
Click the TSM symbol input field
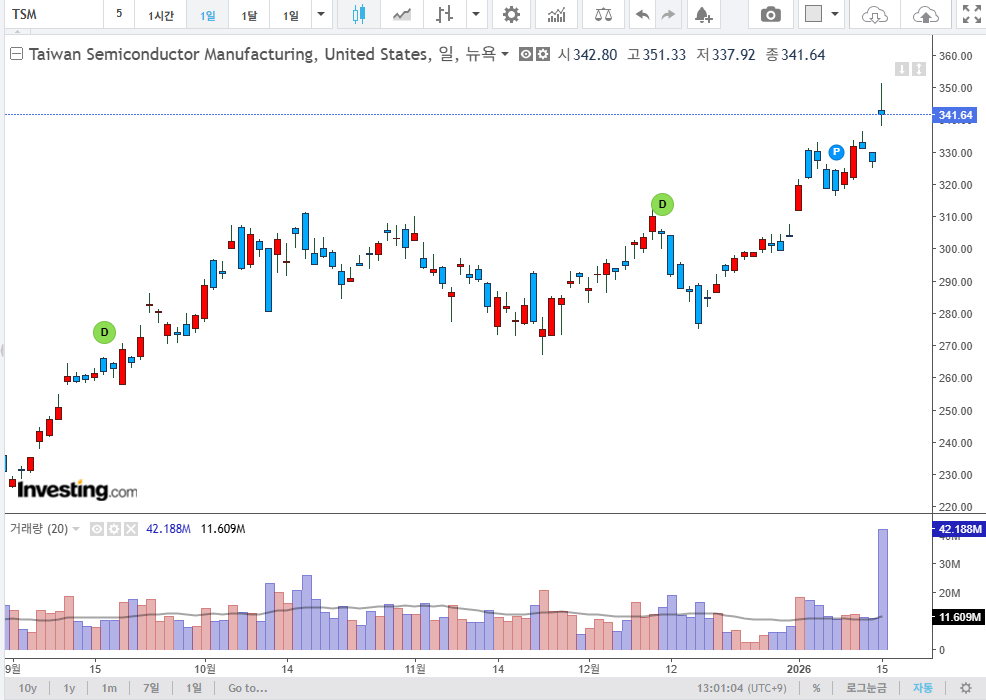50,15
